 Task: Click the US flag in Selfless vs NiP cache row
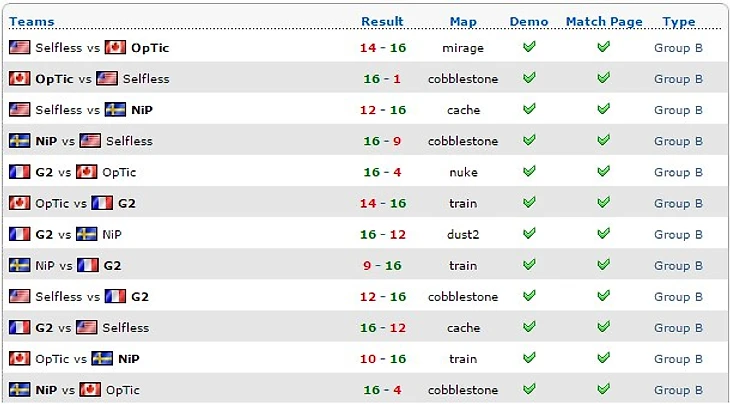coord(20,109)
